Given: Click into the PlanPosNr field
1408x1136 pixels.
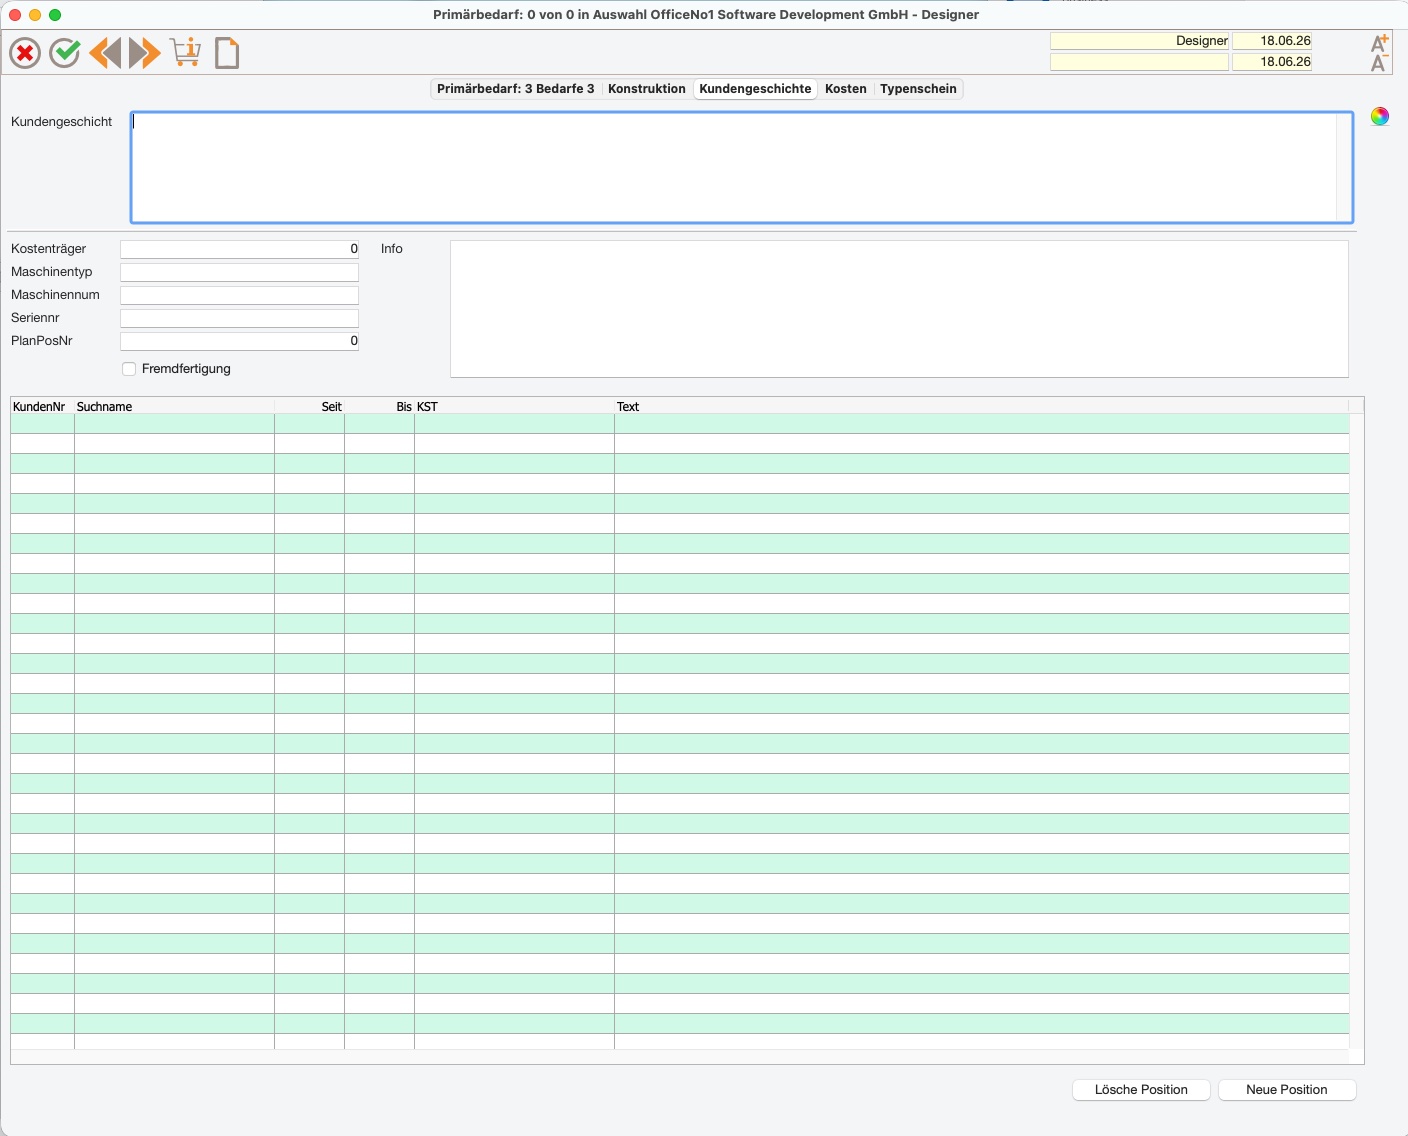Looking at the screenshot, I should (239, 341).
